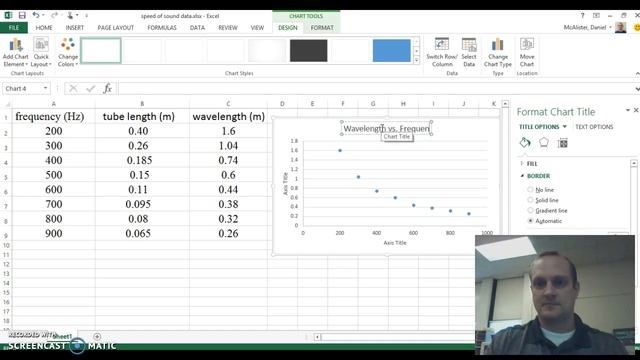
Task: Select Size & Properties icon in format pane
Action: 563,143
